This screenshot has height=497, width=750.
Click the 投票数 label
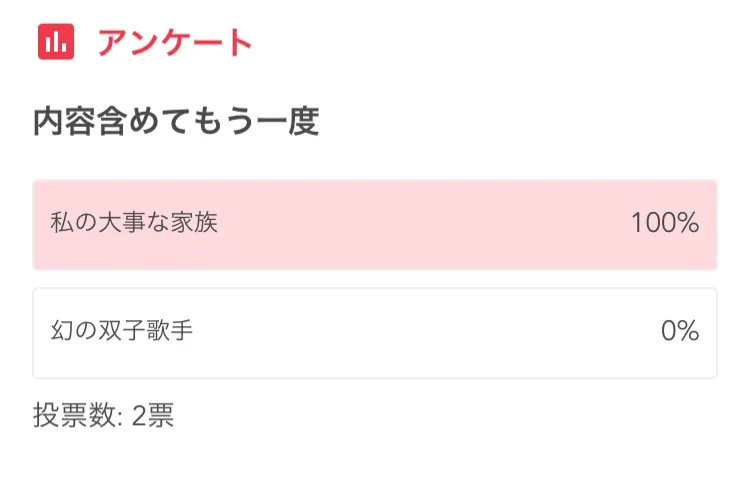[72, 416]
